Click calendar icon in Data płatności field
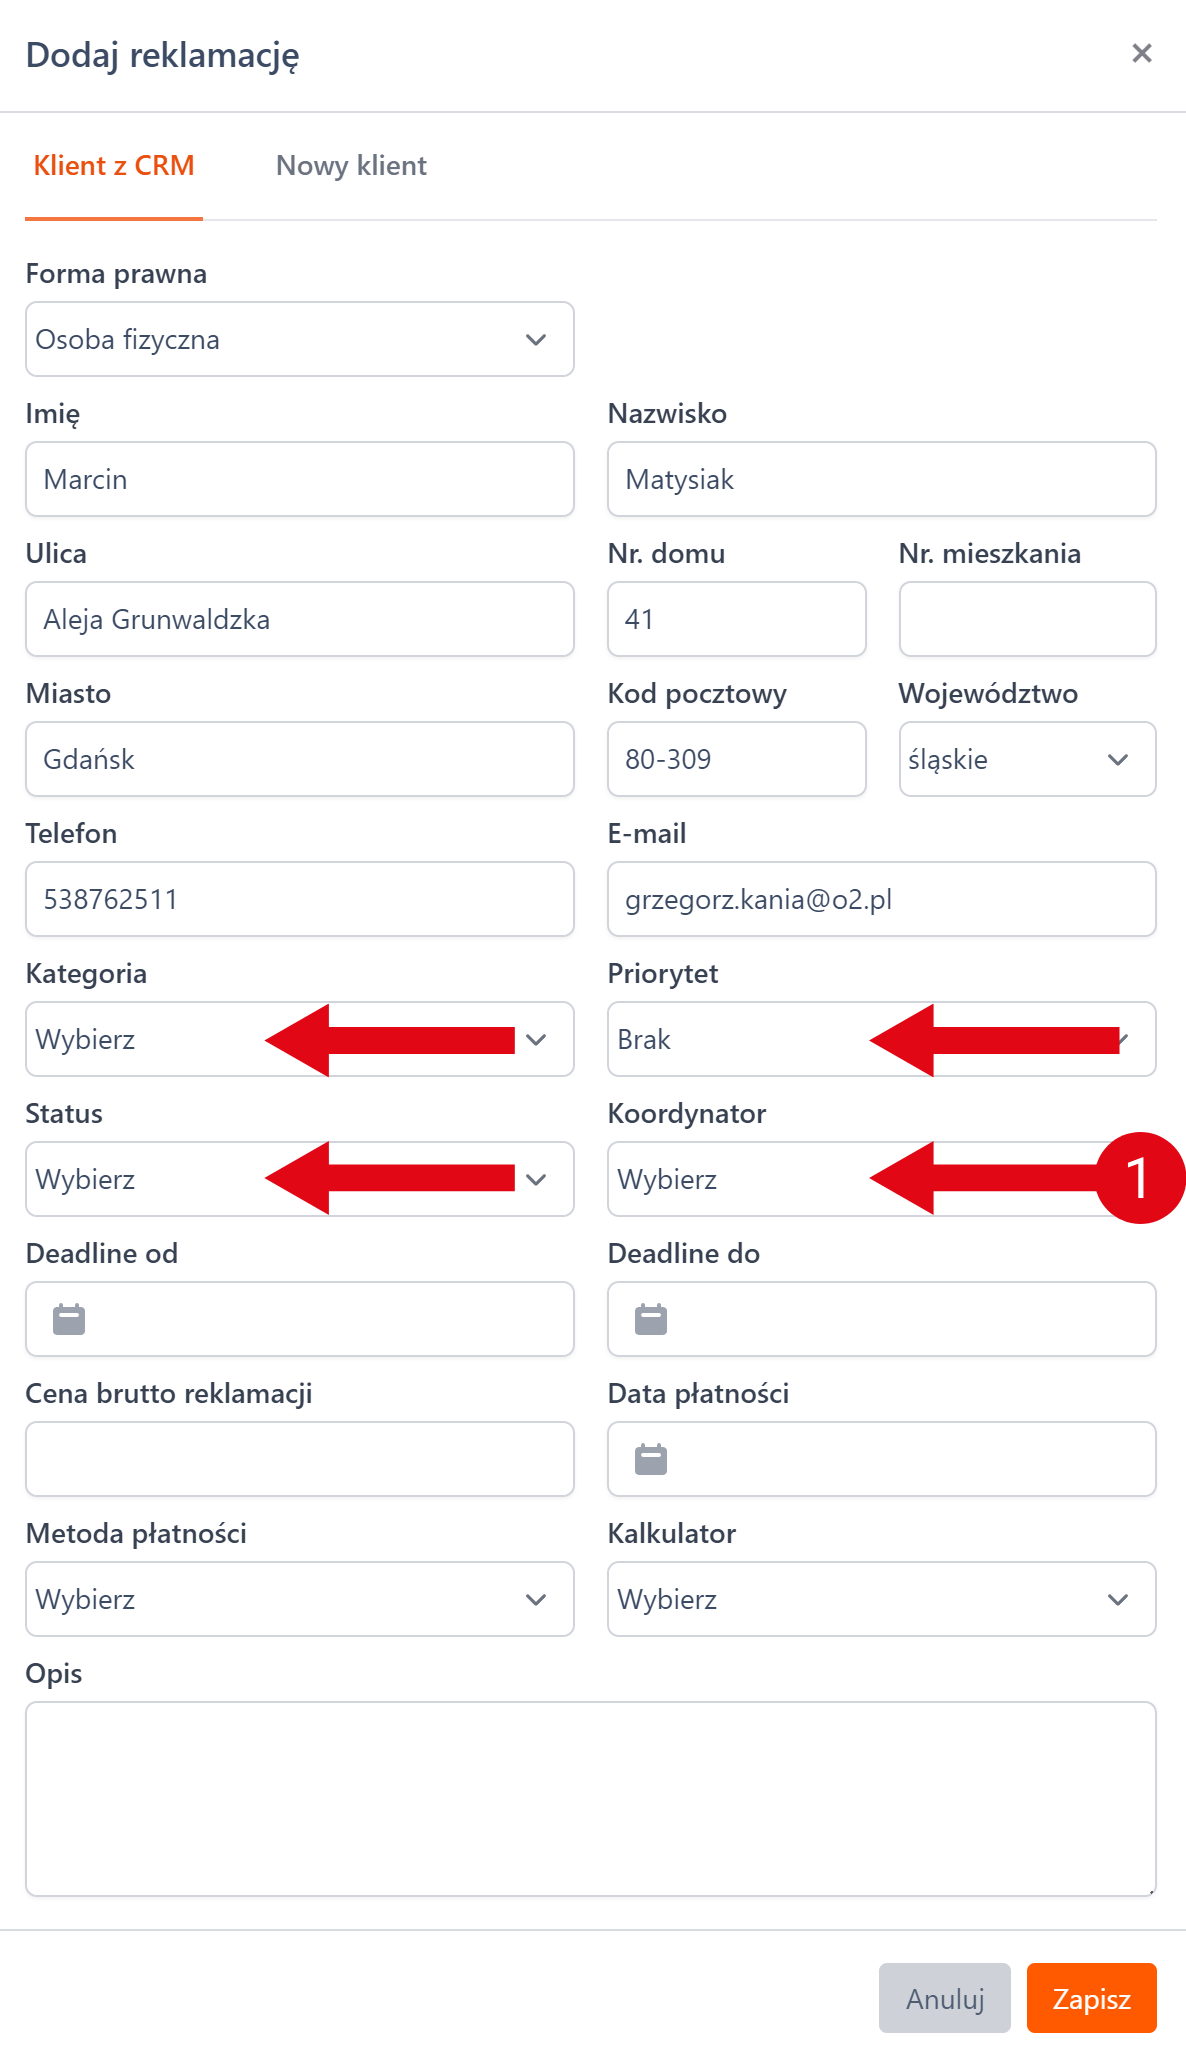Screen dimensions: 1186x2047 [651, 1459]
